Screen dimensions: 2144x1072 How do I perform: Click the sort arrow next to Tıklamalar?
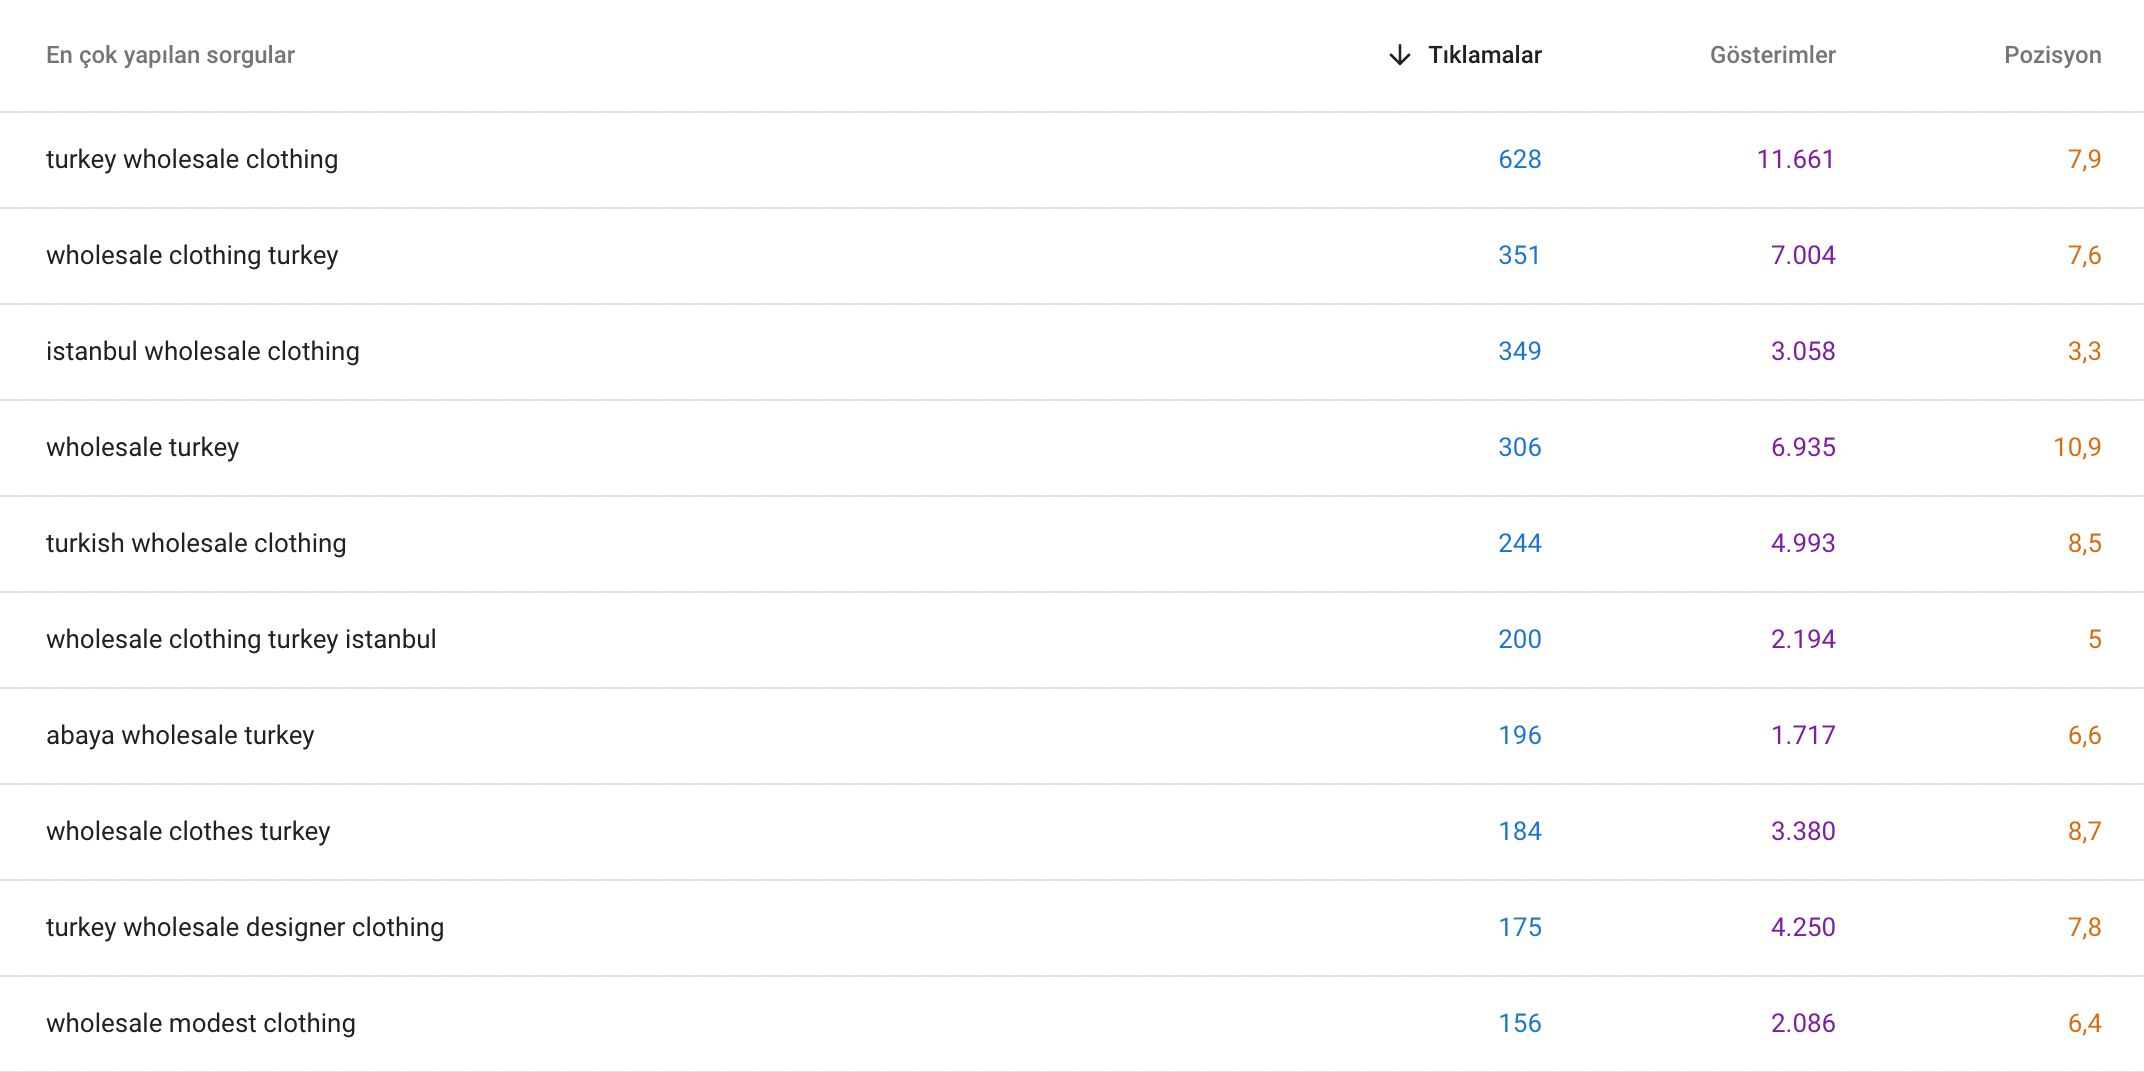click(1400, 55)
